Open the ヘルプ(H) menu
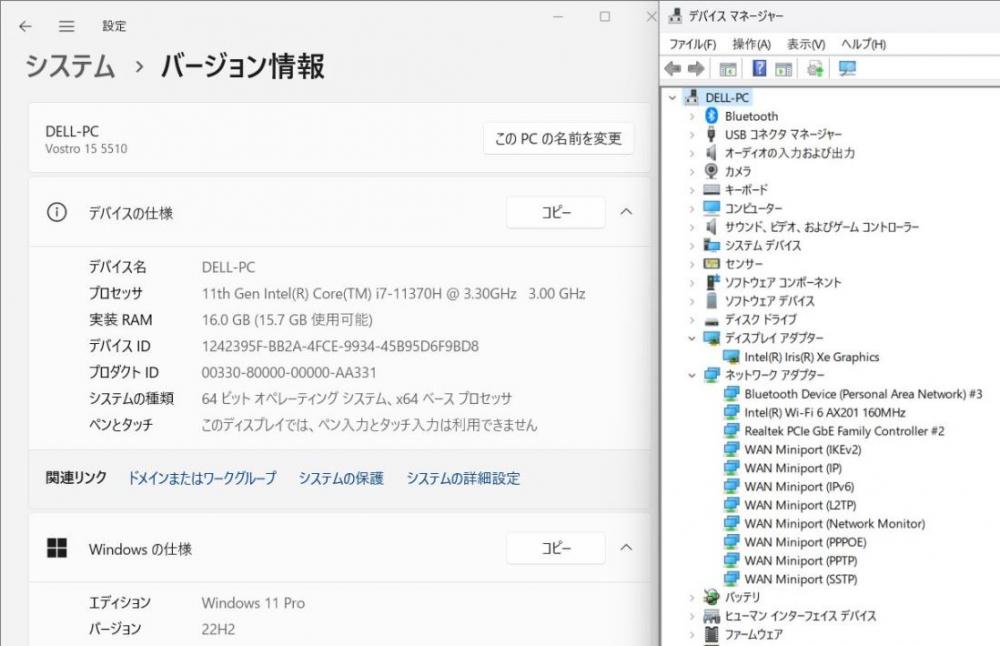The image size is (1000, 646). pos(864,44)
